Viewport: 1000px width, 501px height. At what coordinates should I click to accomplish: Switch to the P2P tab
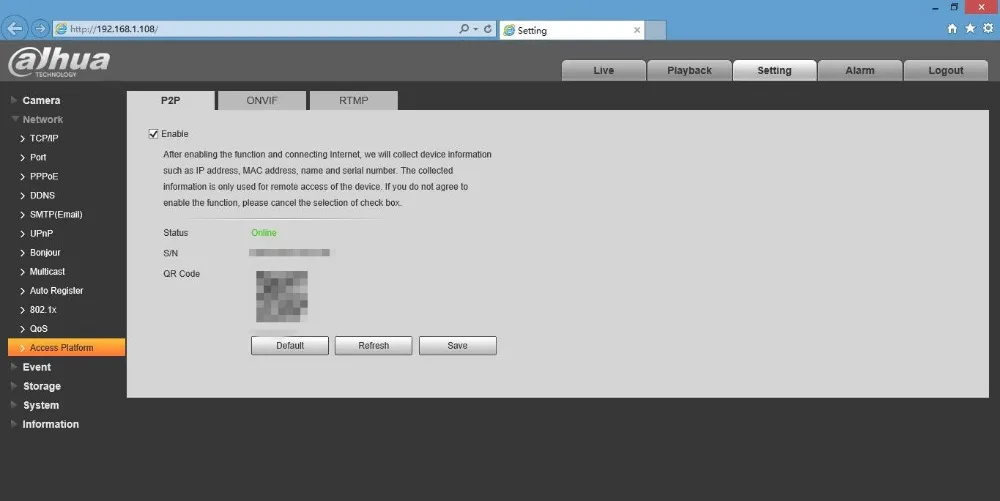[170, 101]
